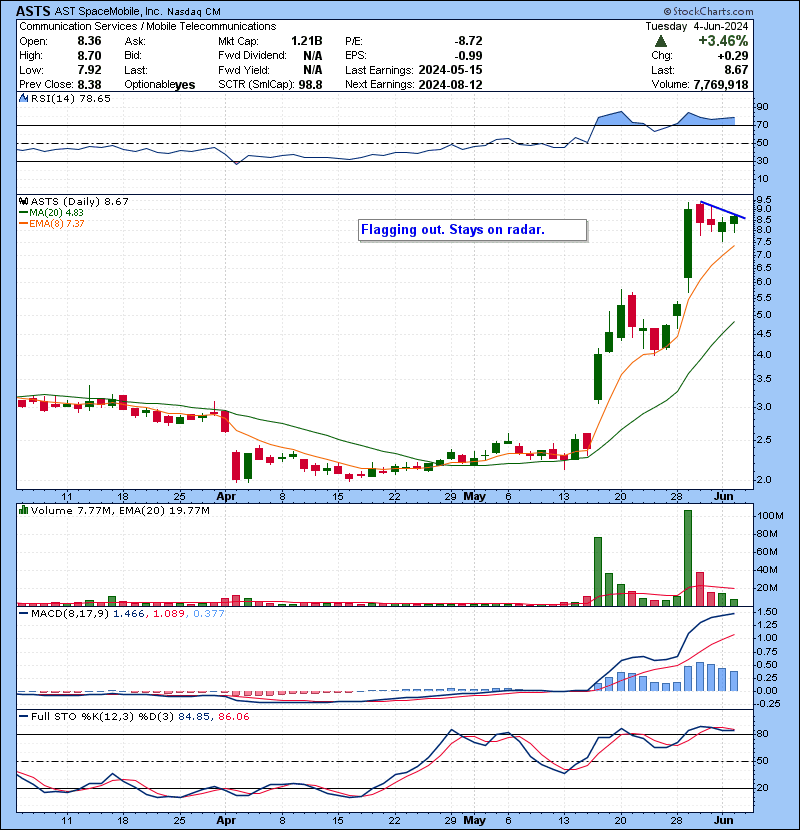
Task: Click the MACD signal value 1.089
Action: coord(168,613)
